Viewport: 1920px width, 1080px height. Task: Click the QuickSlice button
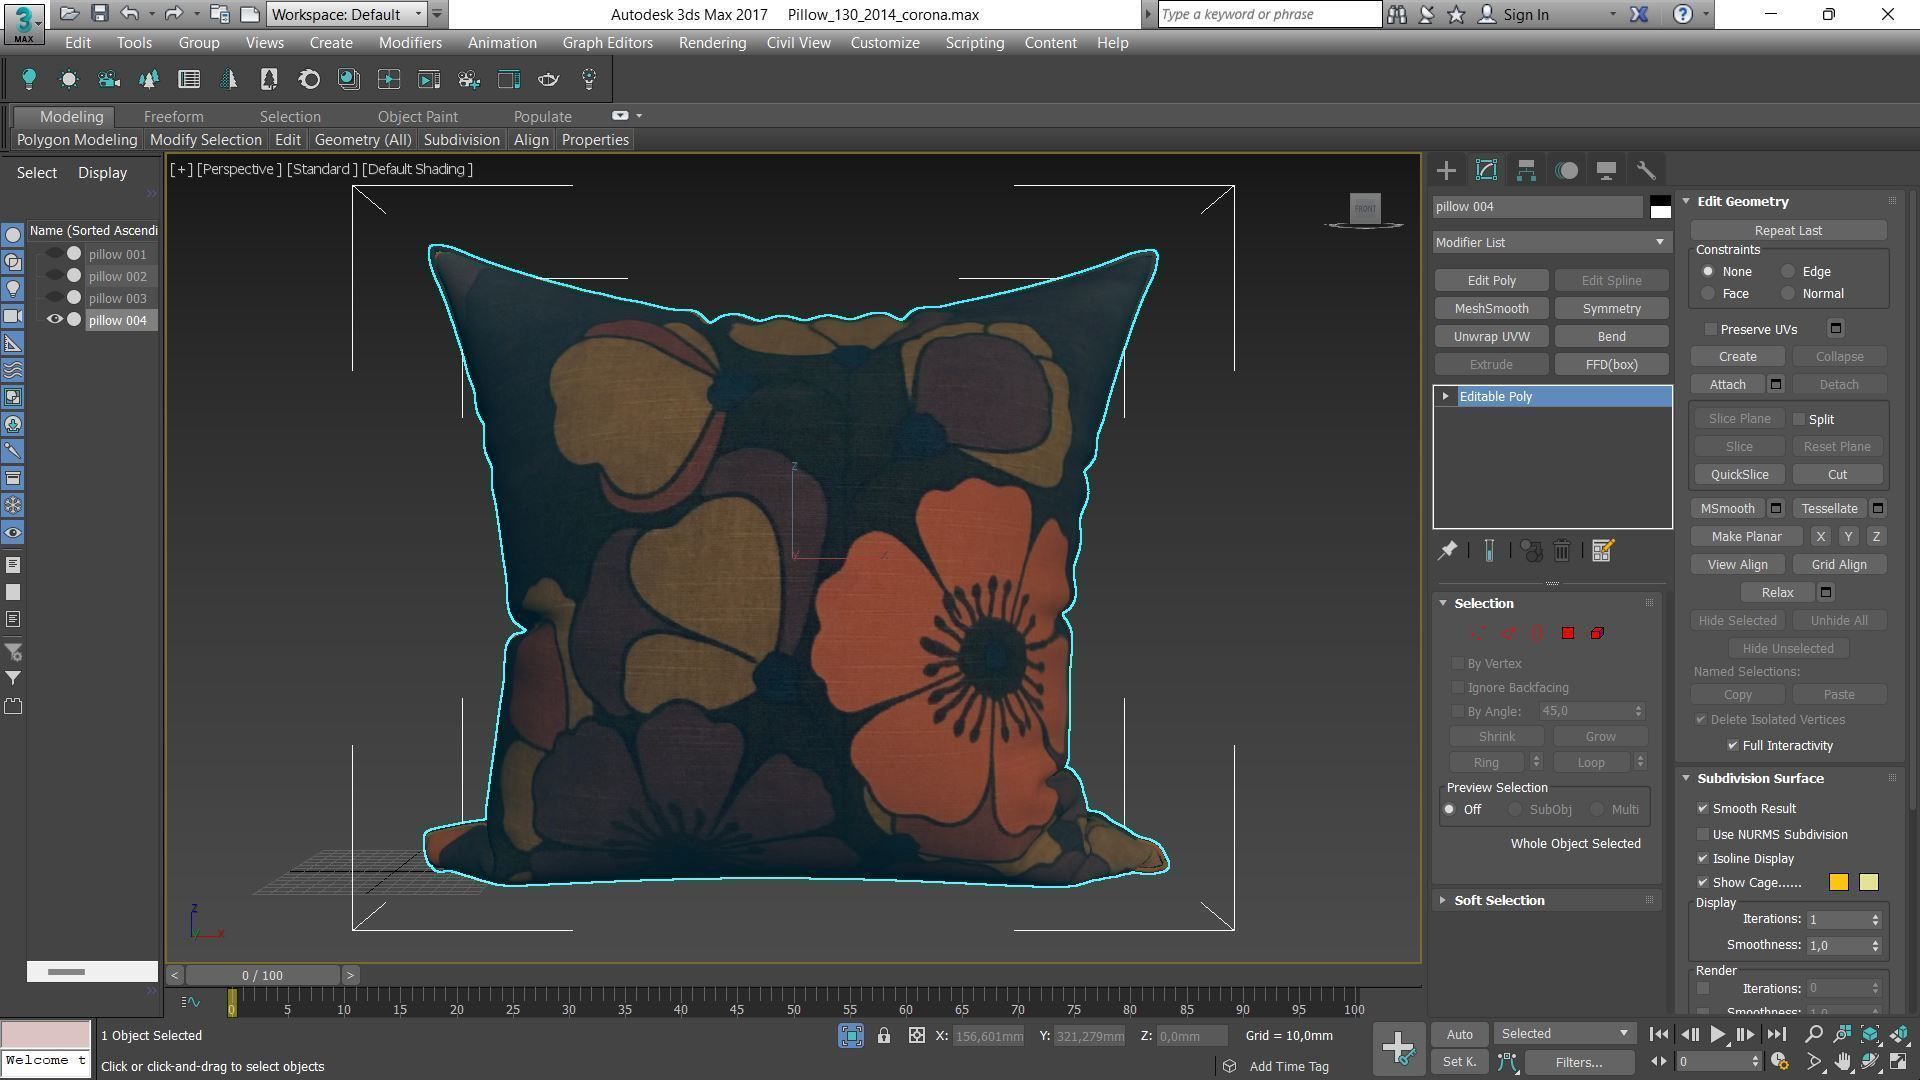pos(1739,474)
